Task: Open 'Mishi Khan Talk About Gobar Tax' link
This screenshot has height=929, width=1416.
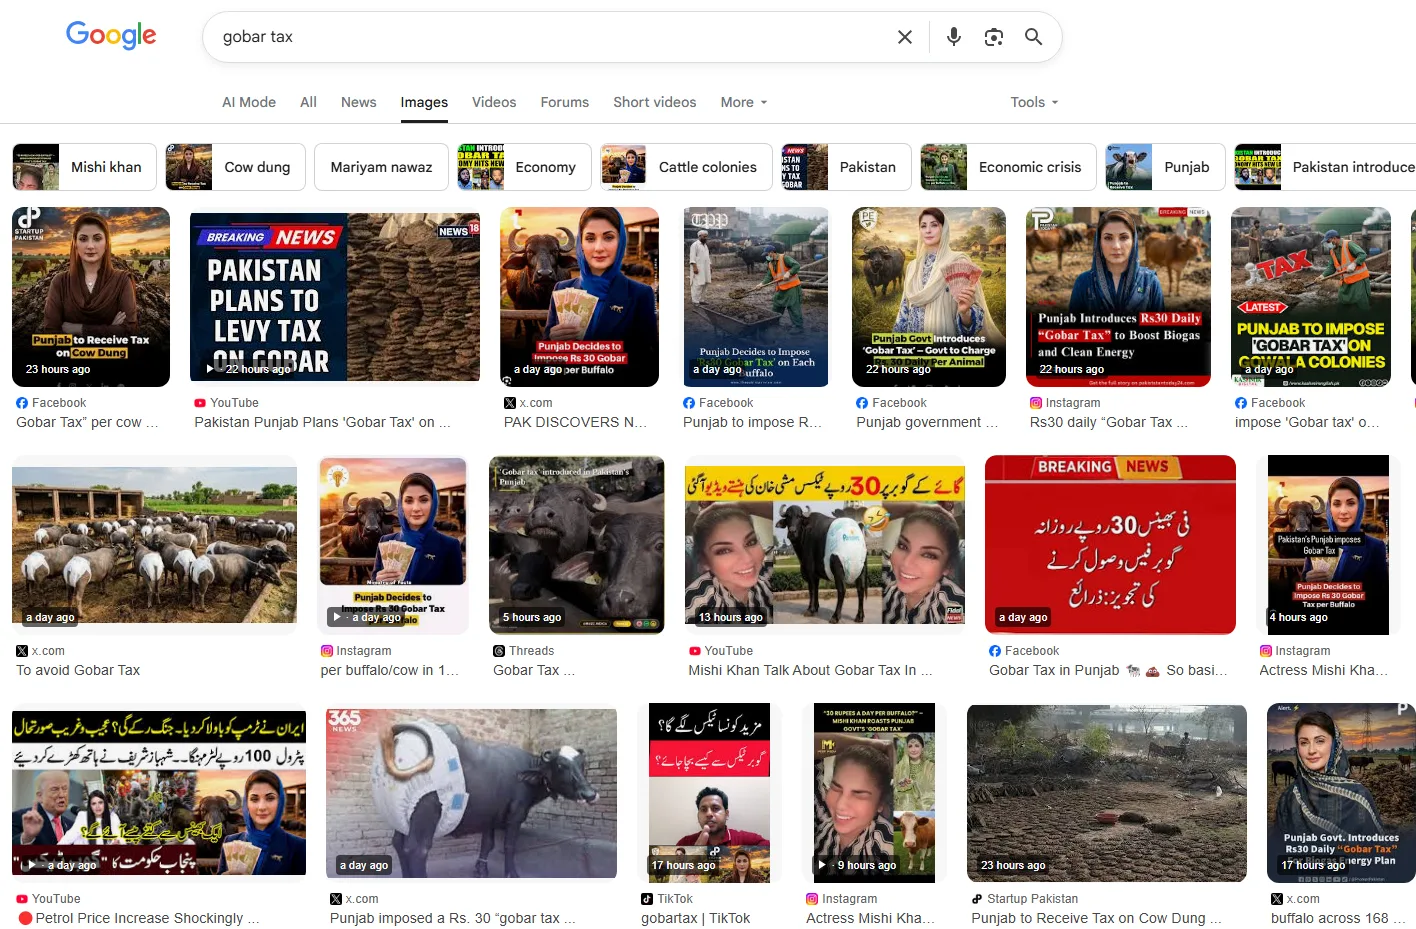Action: [x=810, y=670]
